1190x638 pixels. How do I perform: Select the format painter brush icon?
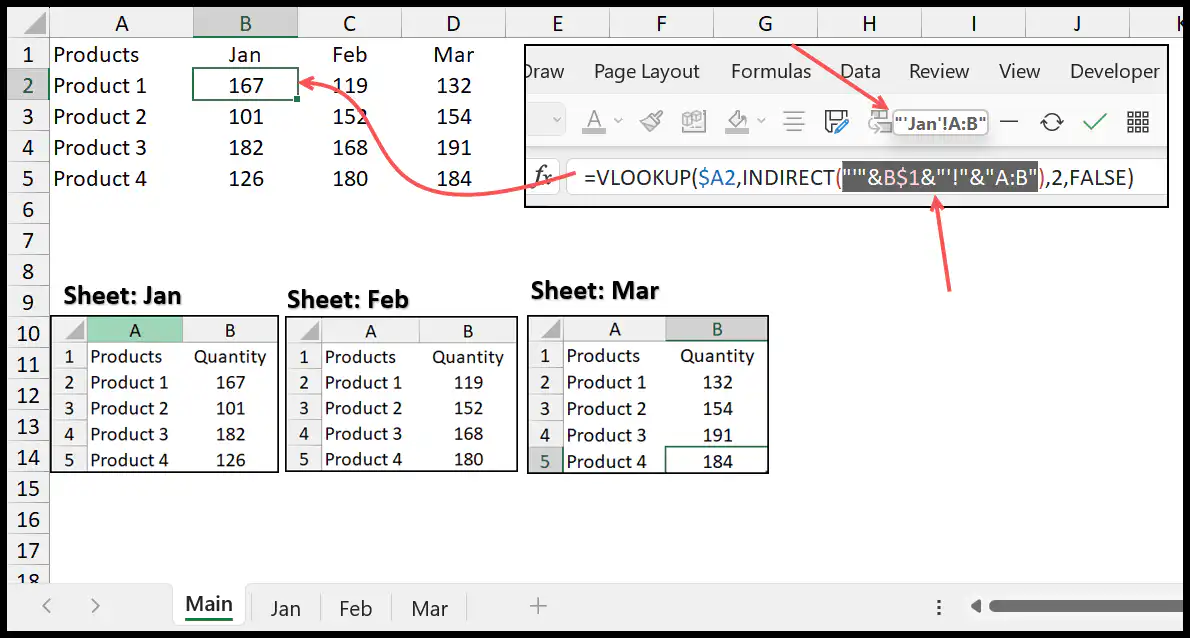coord(651,121)
